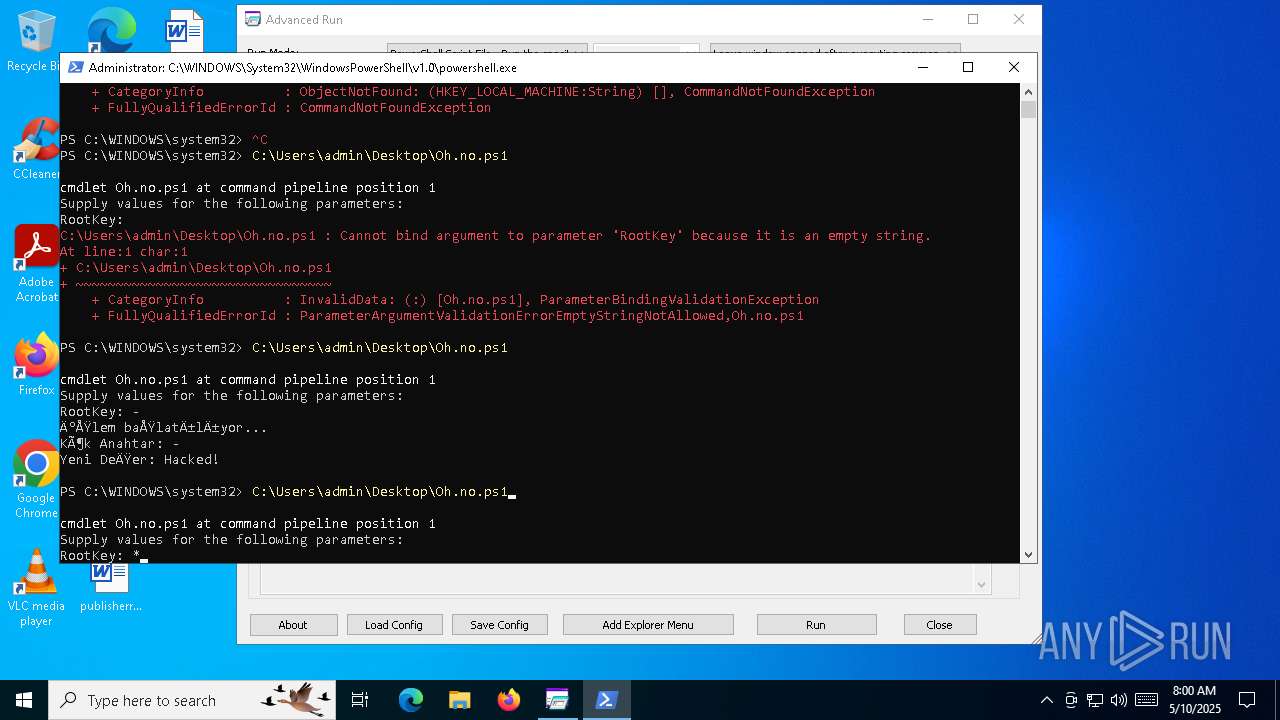Open the Windows Start menu
Screen dimensions: 1280x720
click(x=24, y=700)
